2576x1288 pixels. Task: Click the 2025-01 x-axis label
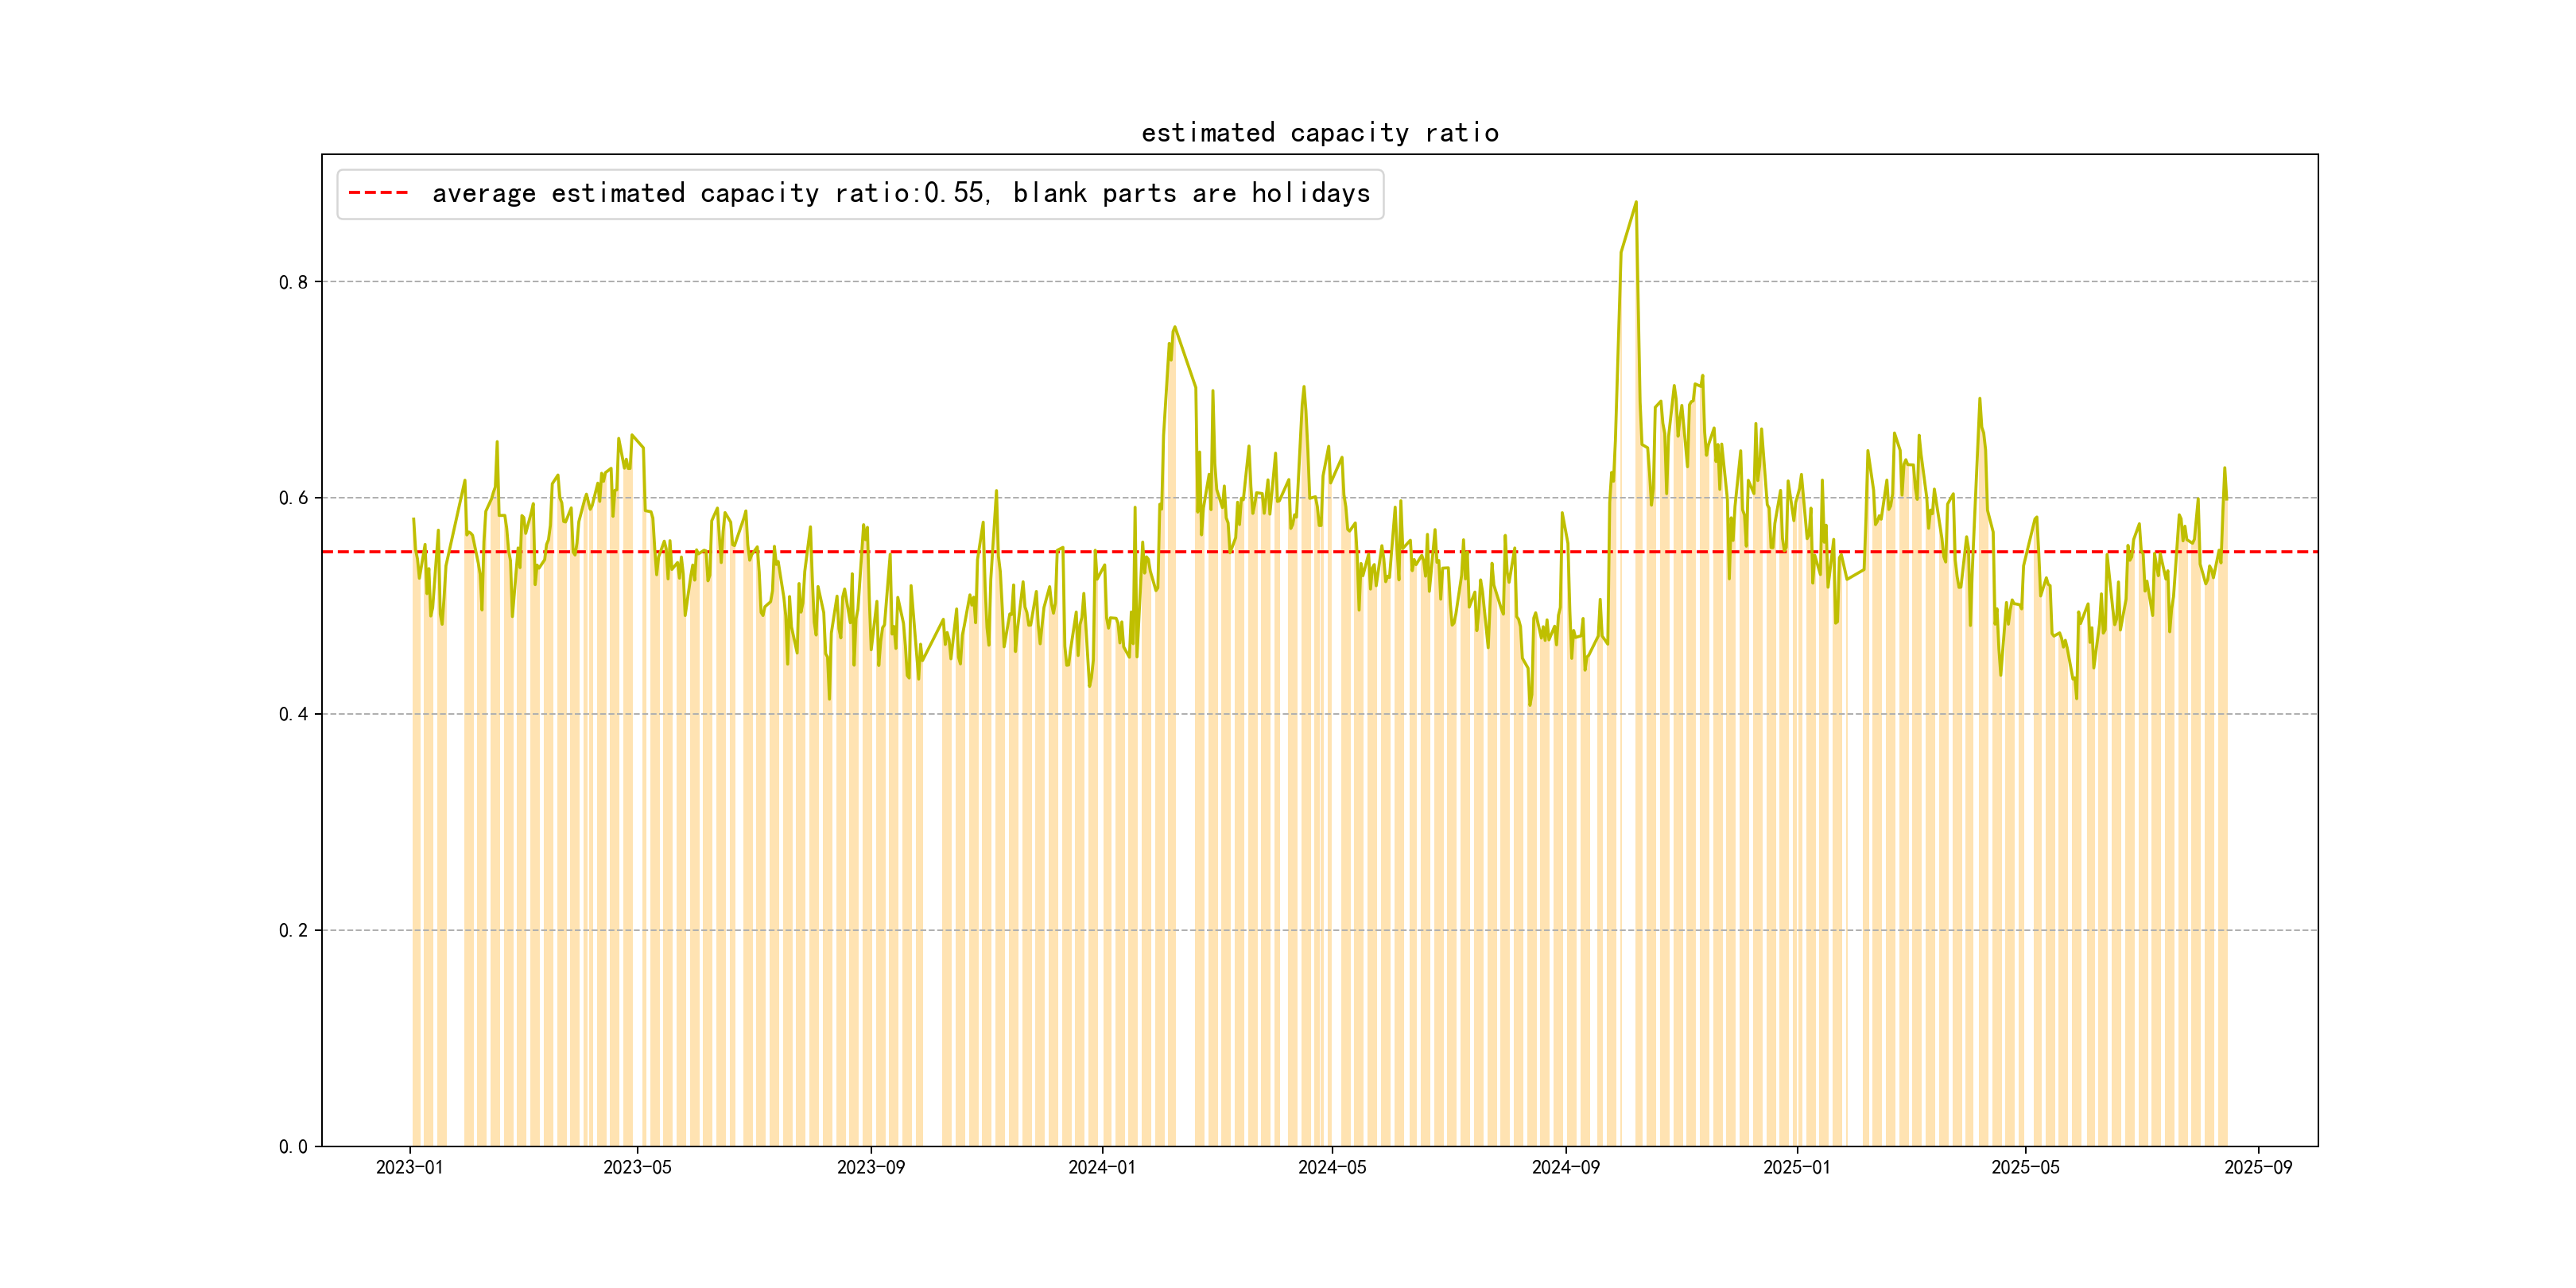(1796, 1167)
